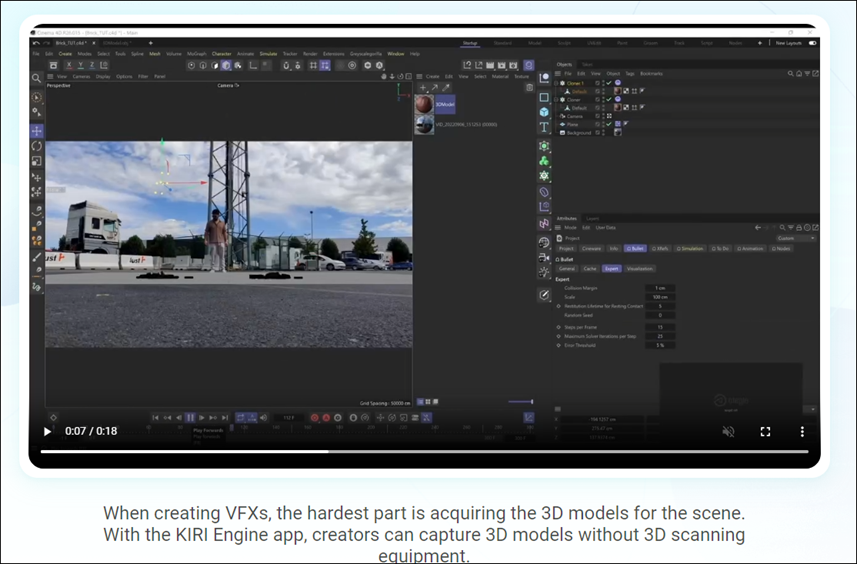Add a new document tab with plus
Image resolution: width=857 pixels, height=564 pixels.
[x=150, y=43]
